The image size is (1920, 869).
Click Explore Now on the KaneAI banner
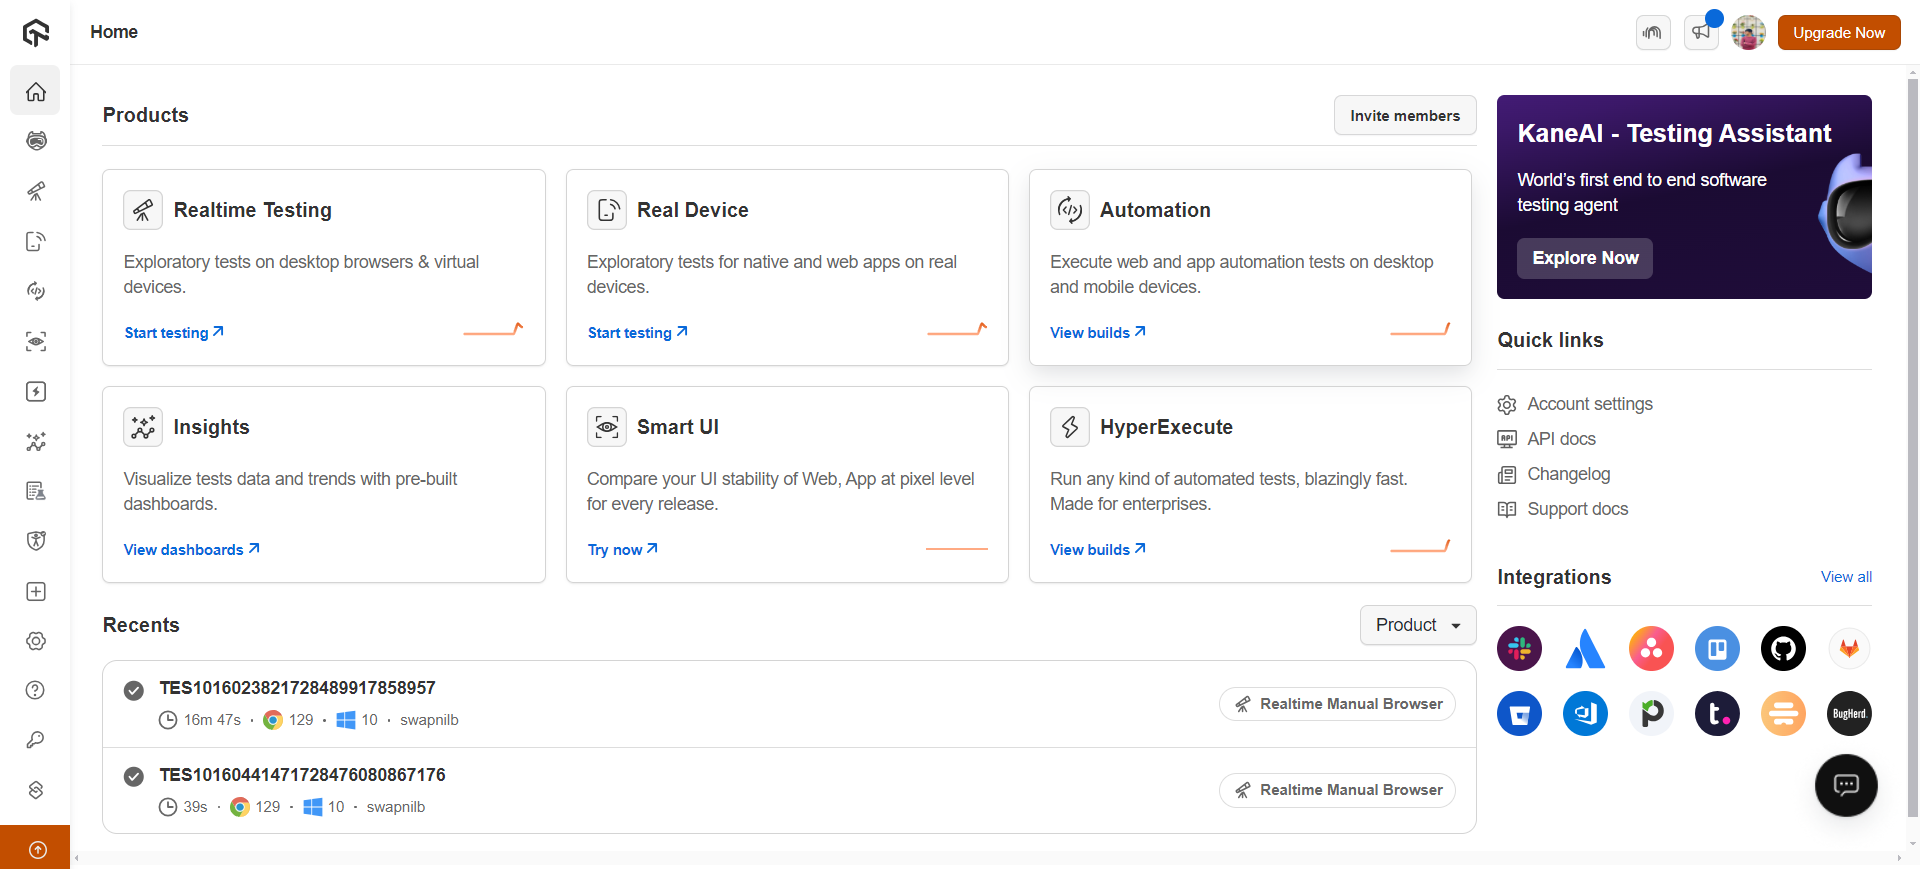(x=1584, y=258)
